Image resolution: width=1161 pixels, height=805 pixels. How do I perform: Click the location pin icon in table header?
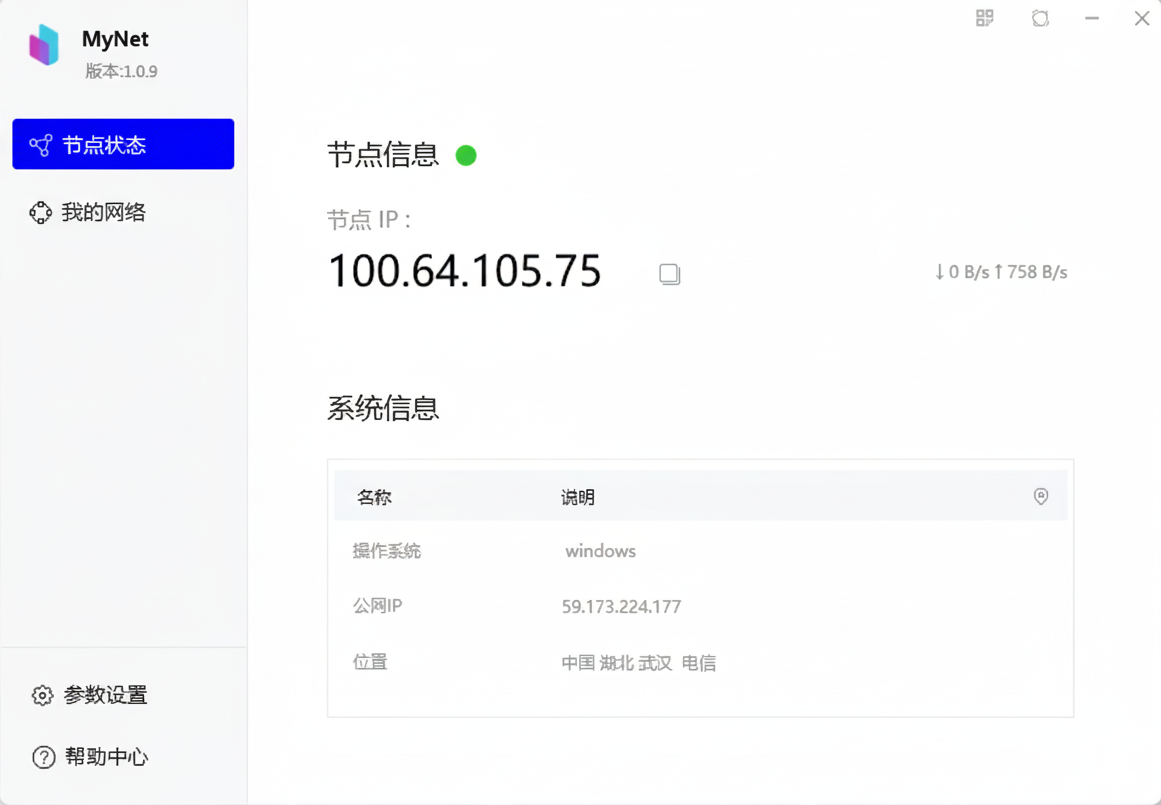pos(1041,497)
